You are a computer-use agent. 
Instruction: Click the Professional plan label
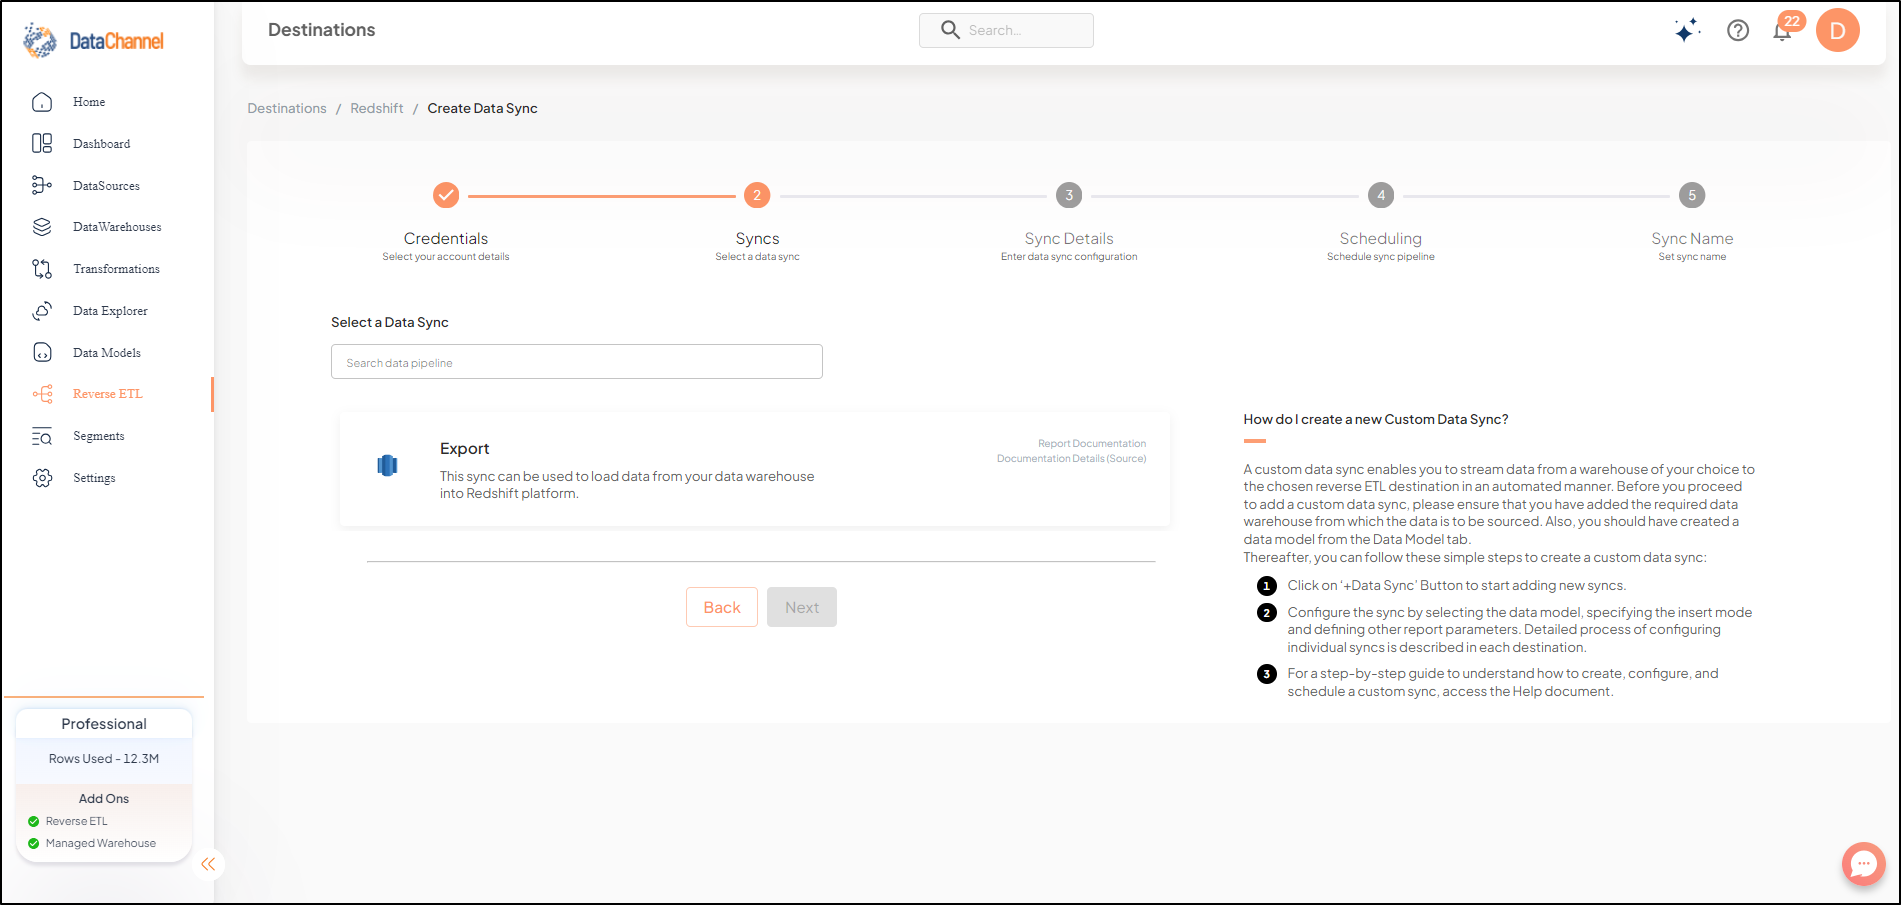coord(104,724)
